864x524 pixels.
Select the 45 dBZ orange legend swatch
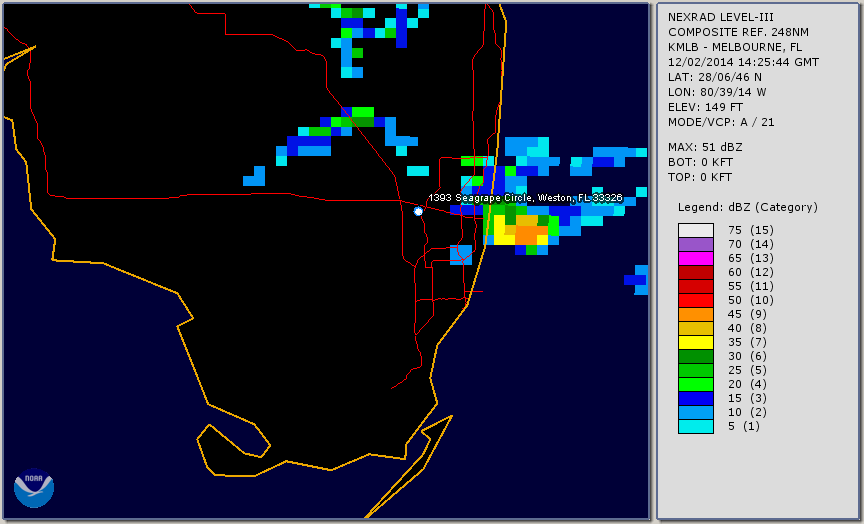pyautogui.click(x=696, y=314)
